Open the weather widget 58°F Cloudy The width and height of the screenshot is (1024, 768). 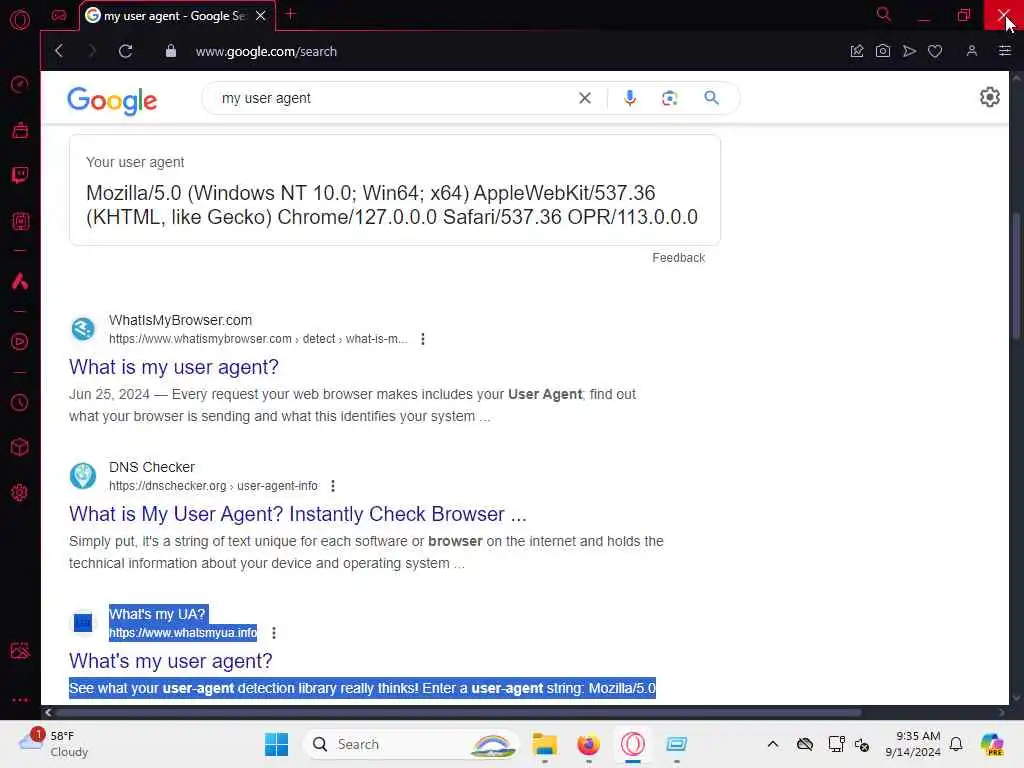[x=54, y=744]
